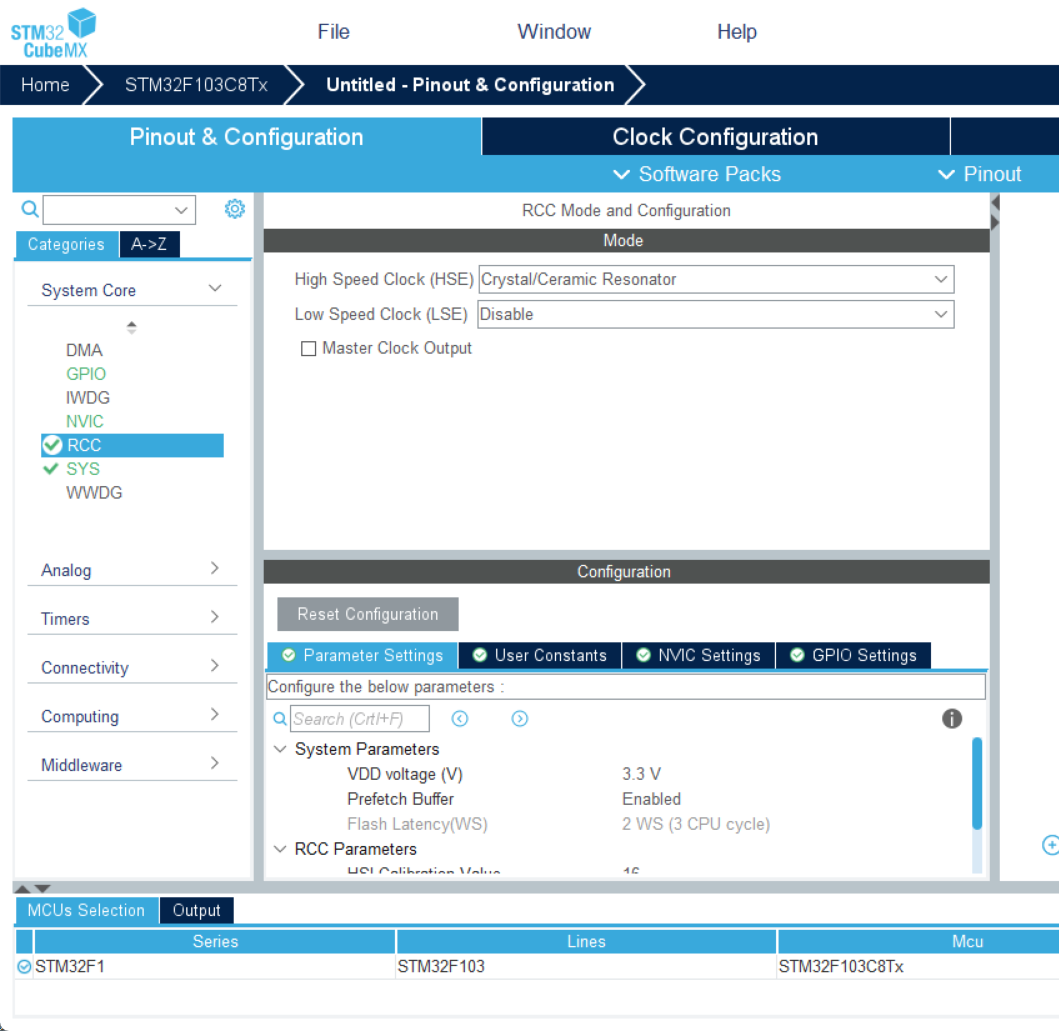Open the Window menu
Image resolution: width=1059 pixels, height=1031 pixels.
pos(554,32)
